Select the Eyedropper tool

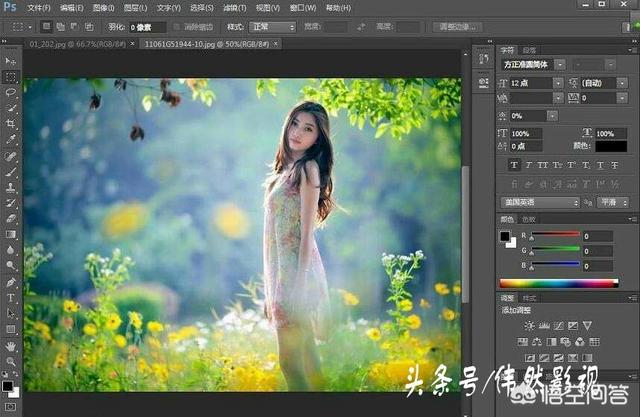click(10, 139)
